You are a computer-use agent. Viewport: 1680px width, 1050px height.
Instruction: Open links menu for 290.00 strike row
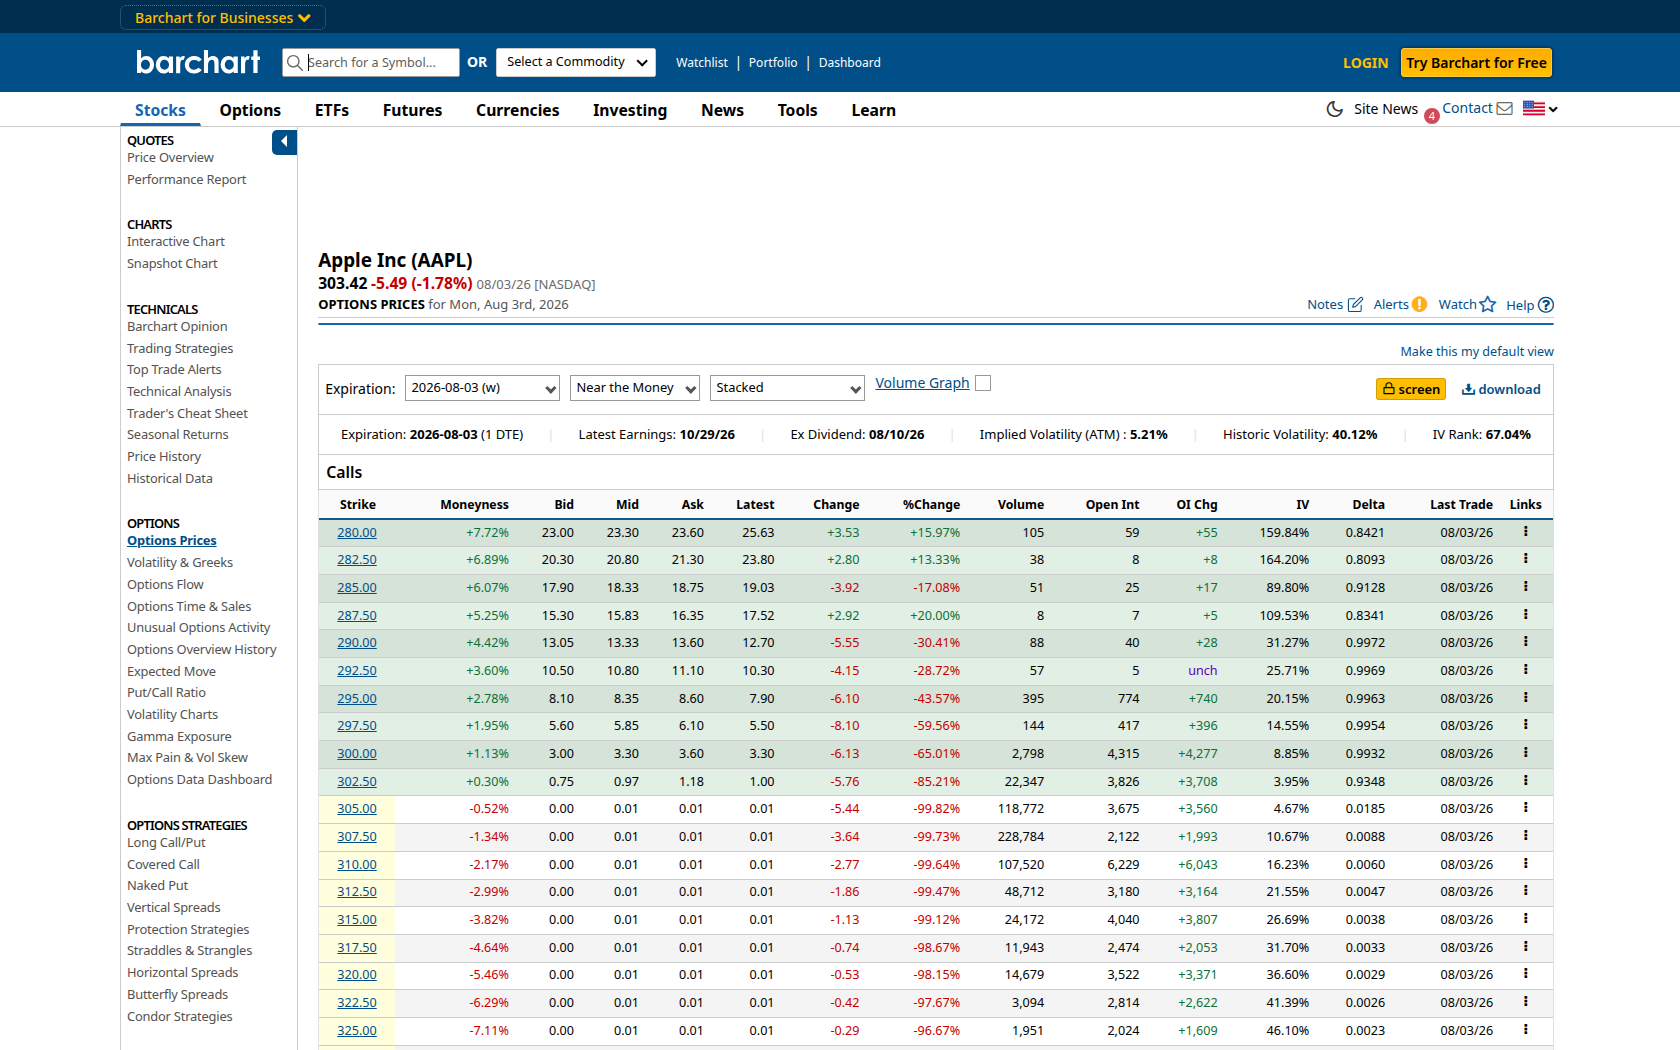1526,642
